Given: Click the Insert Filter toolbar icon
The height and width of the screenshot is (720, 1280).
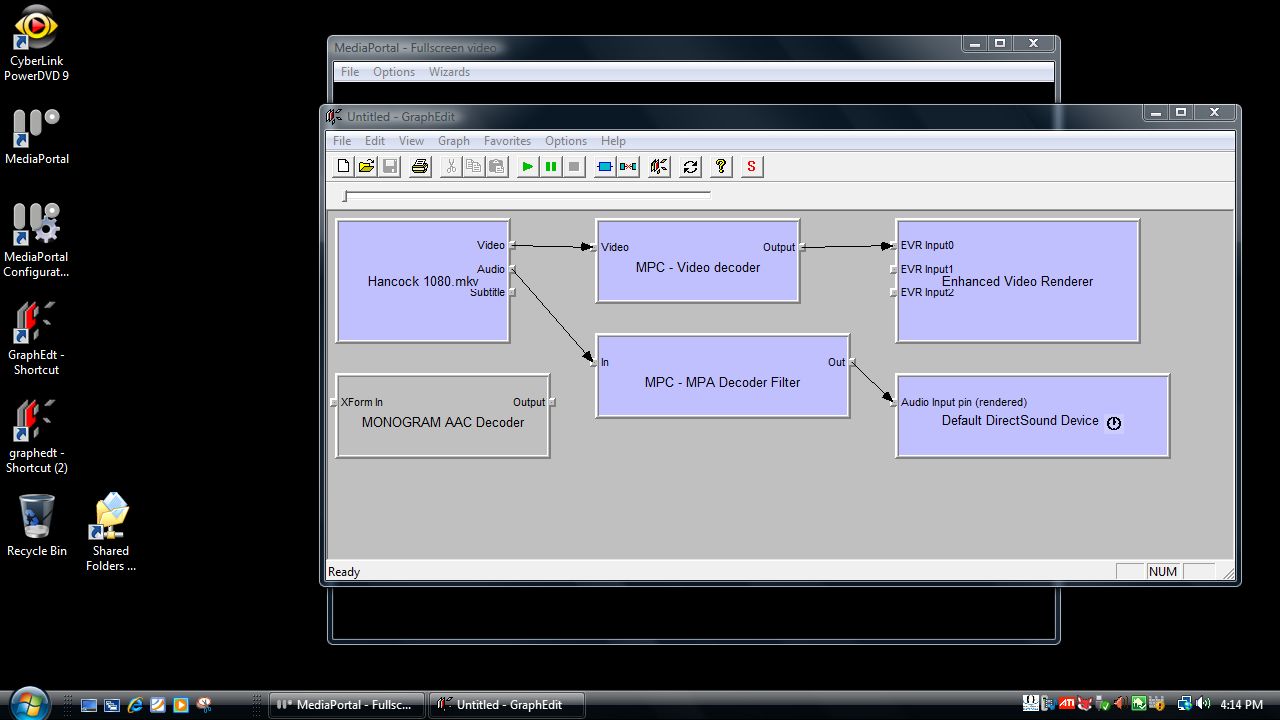Looking at the screenshot, I should 604,167.
